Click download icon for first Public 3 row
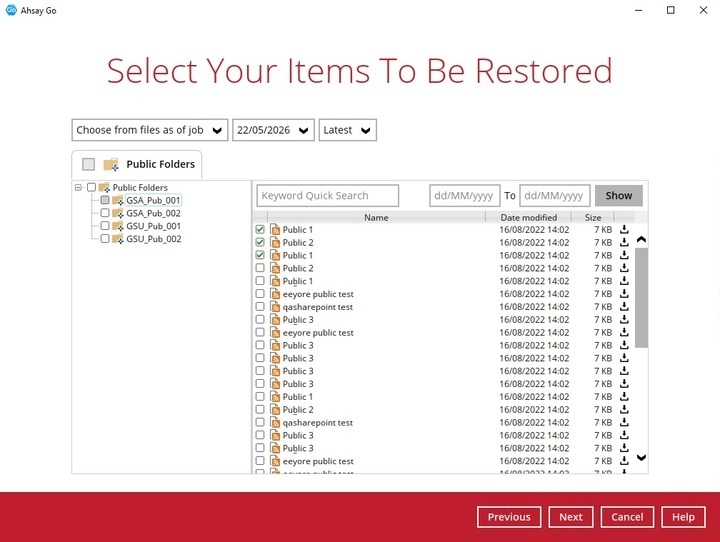The image size is (720, 542). [x=624, y=319]
